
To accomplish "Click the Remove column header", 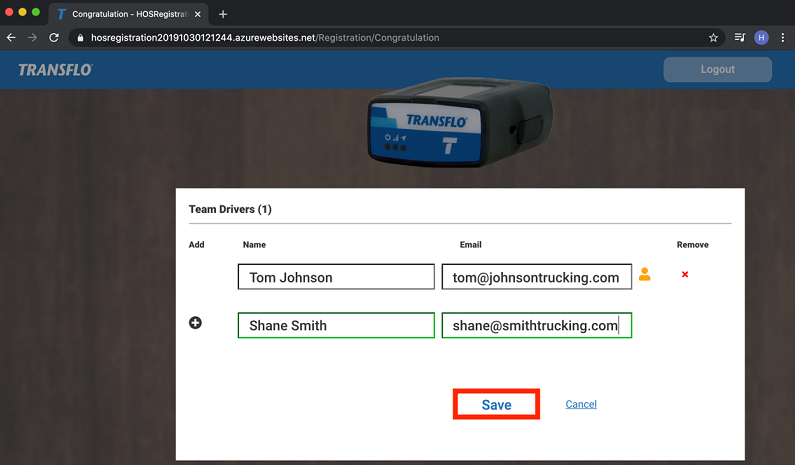I will [x=693, y=244].
